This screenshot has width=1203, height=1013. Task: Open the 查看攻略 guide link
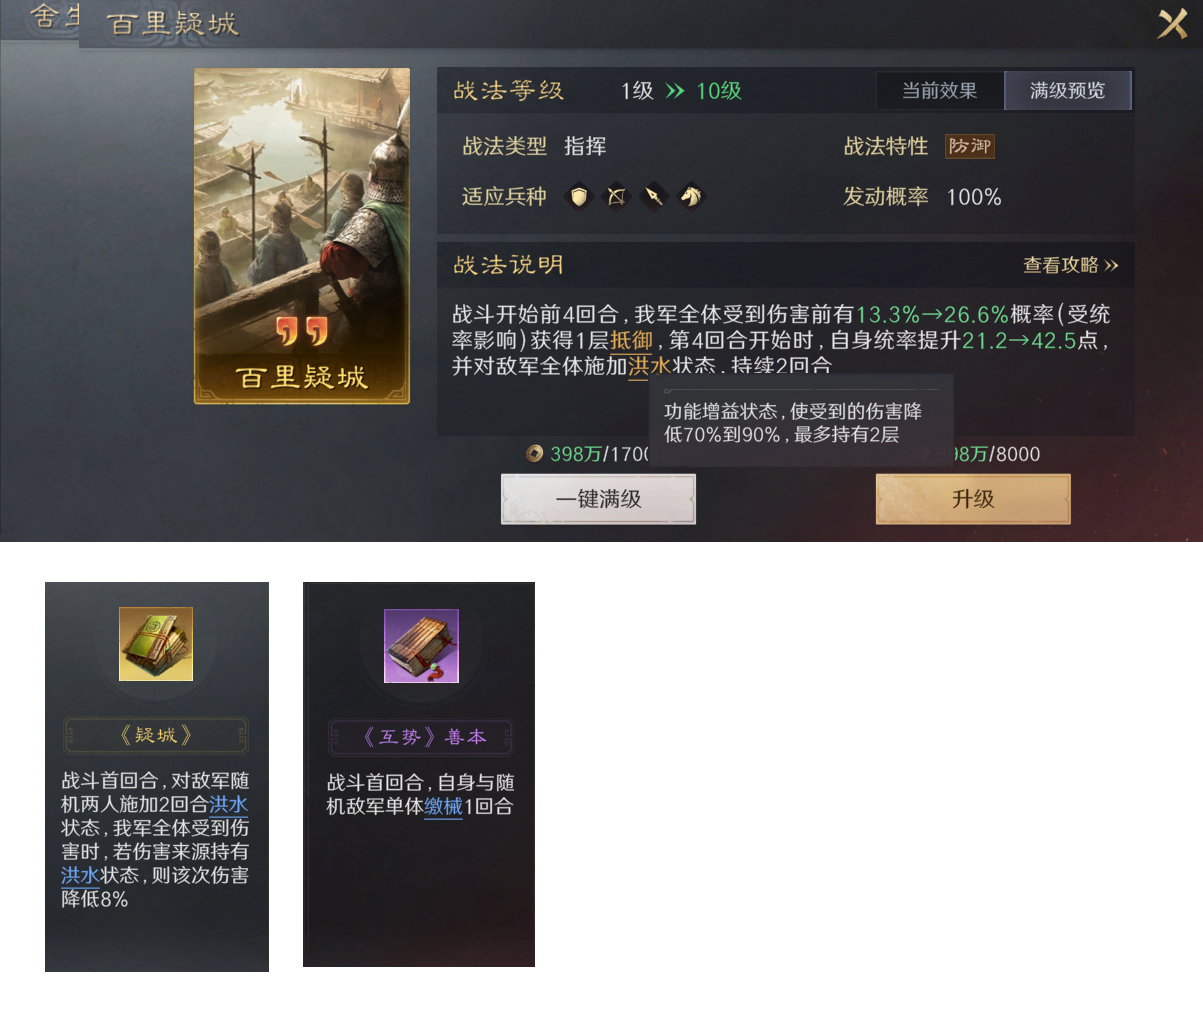coord(1070,265)
